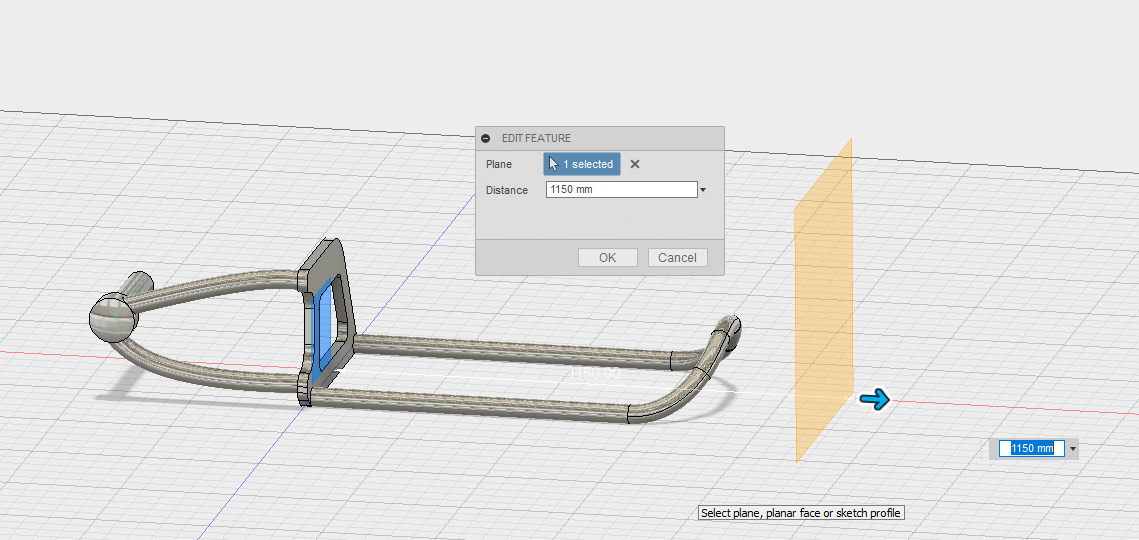Click the Distance input in the dialog
Screen dimensions: 1139x540
[x=621, y=189]
